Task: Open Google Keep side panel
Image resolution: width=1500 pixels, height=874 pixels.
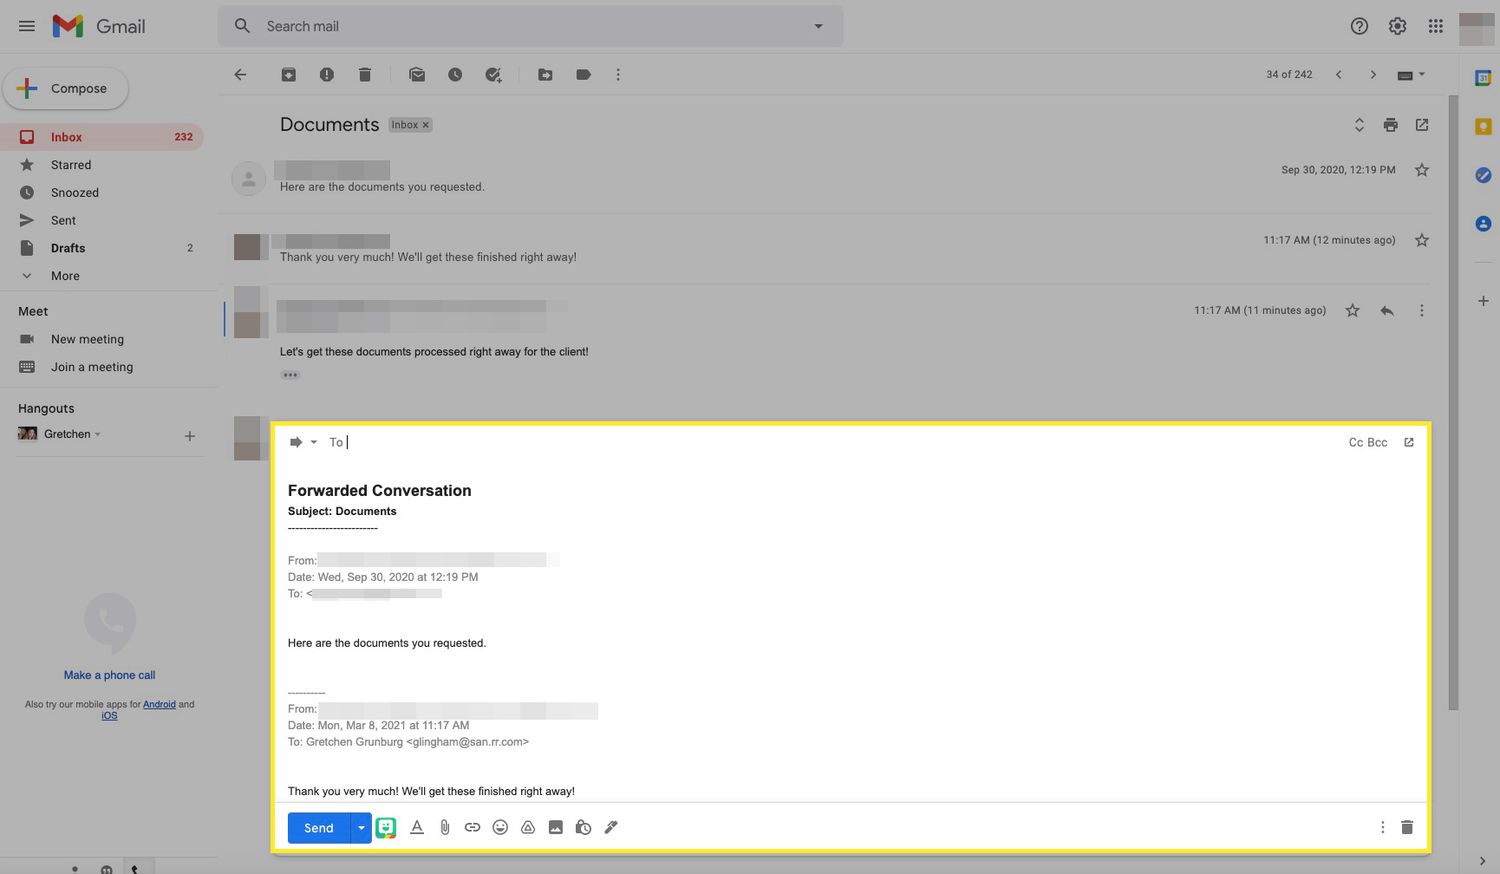Action: 1483,126
